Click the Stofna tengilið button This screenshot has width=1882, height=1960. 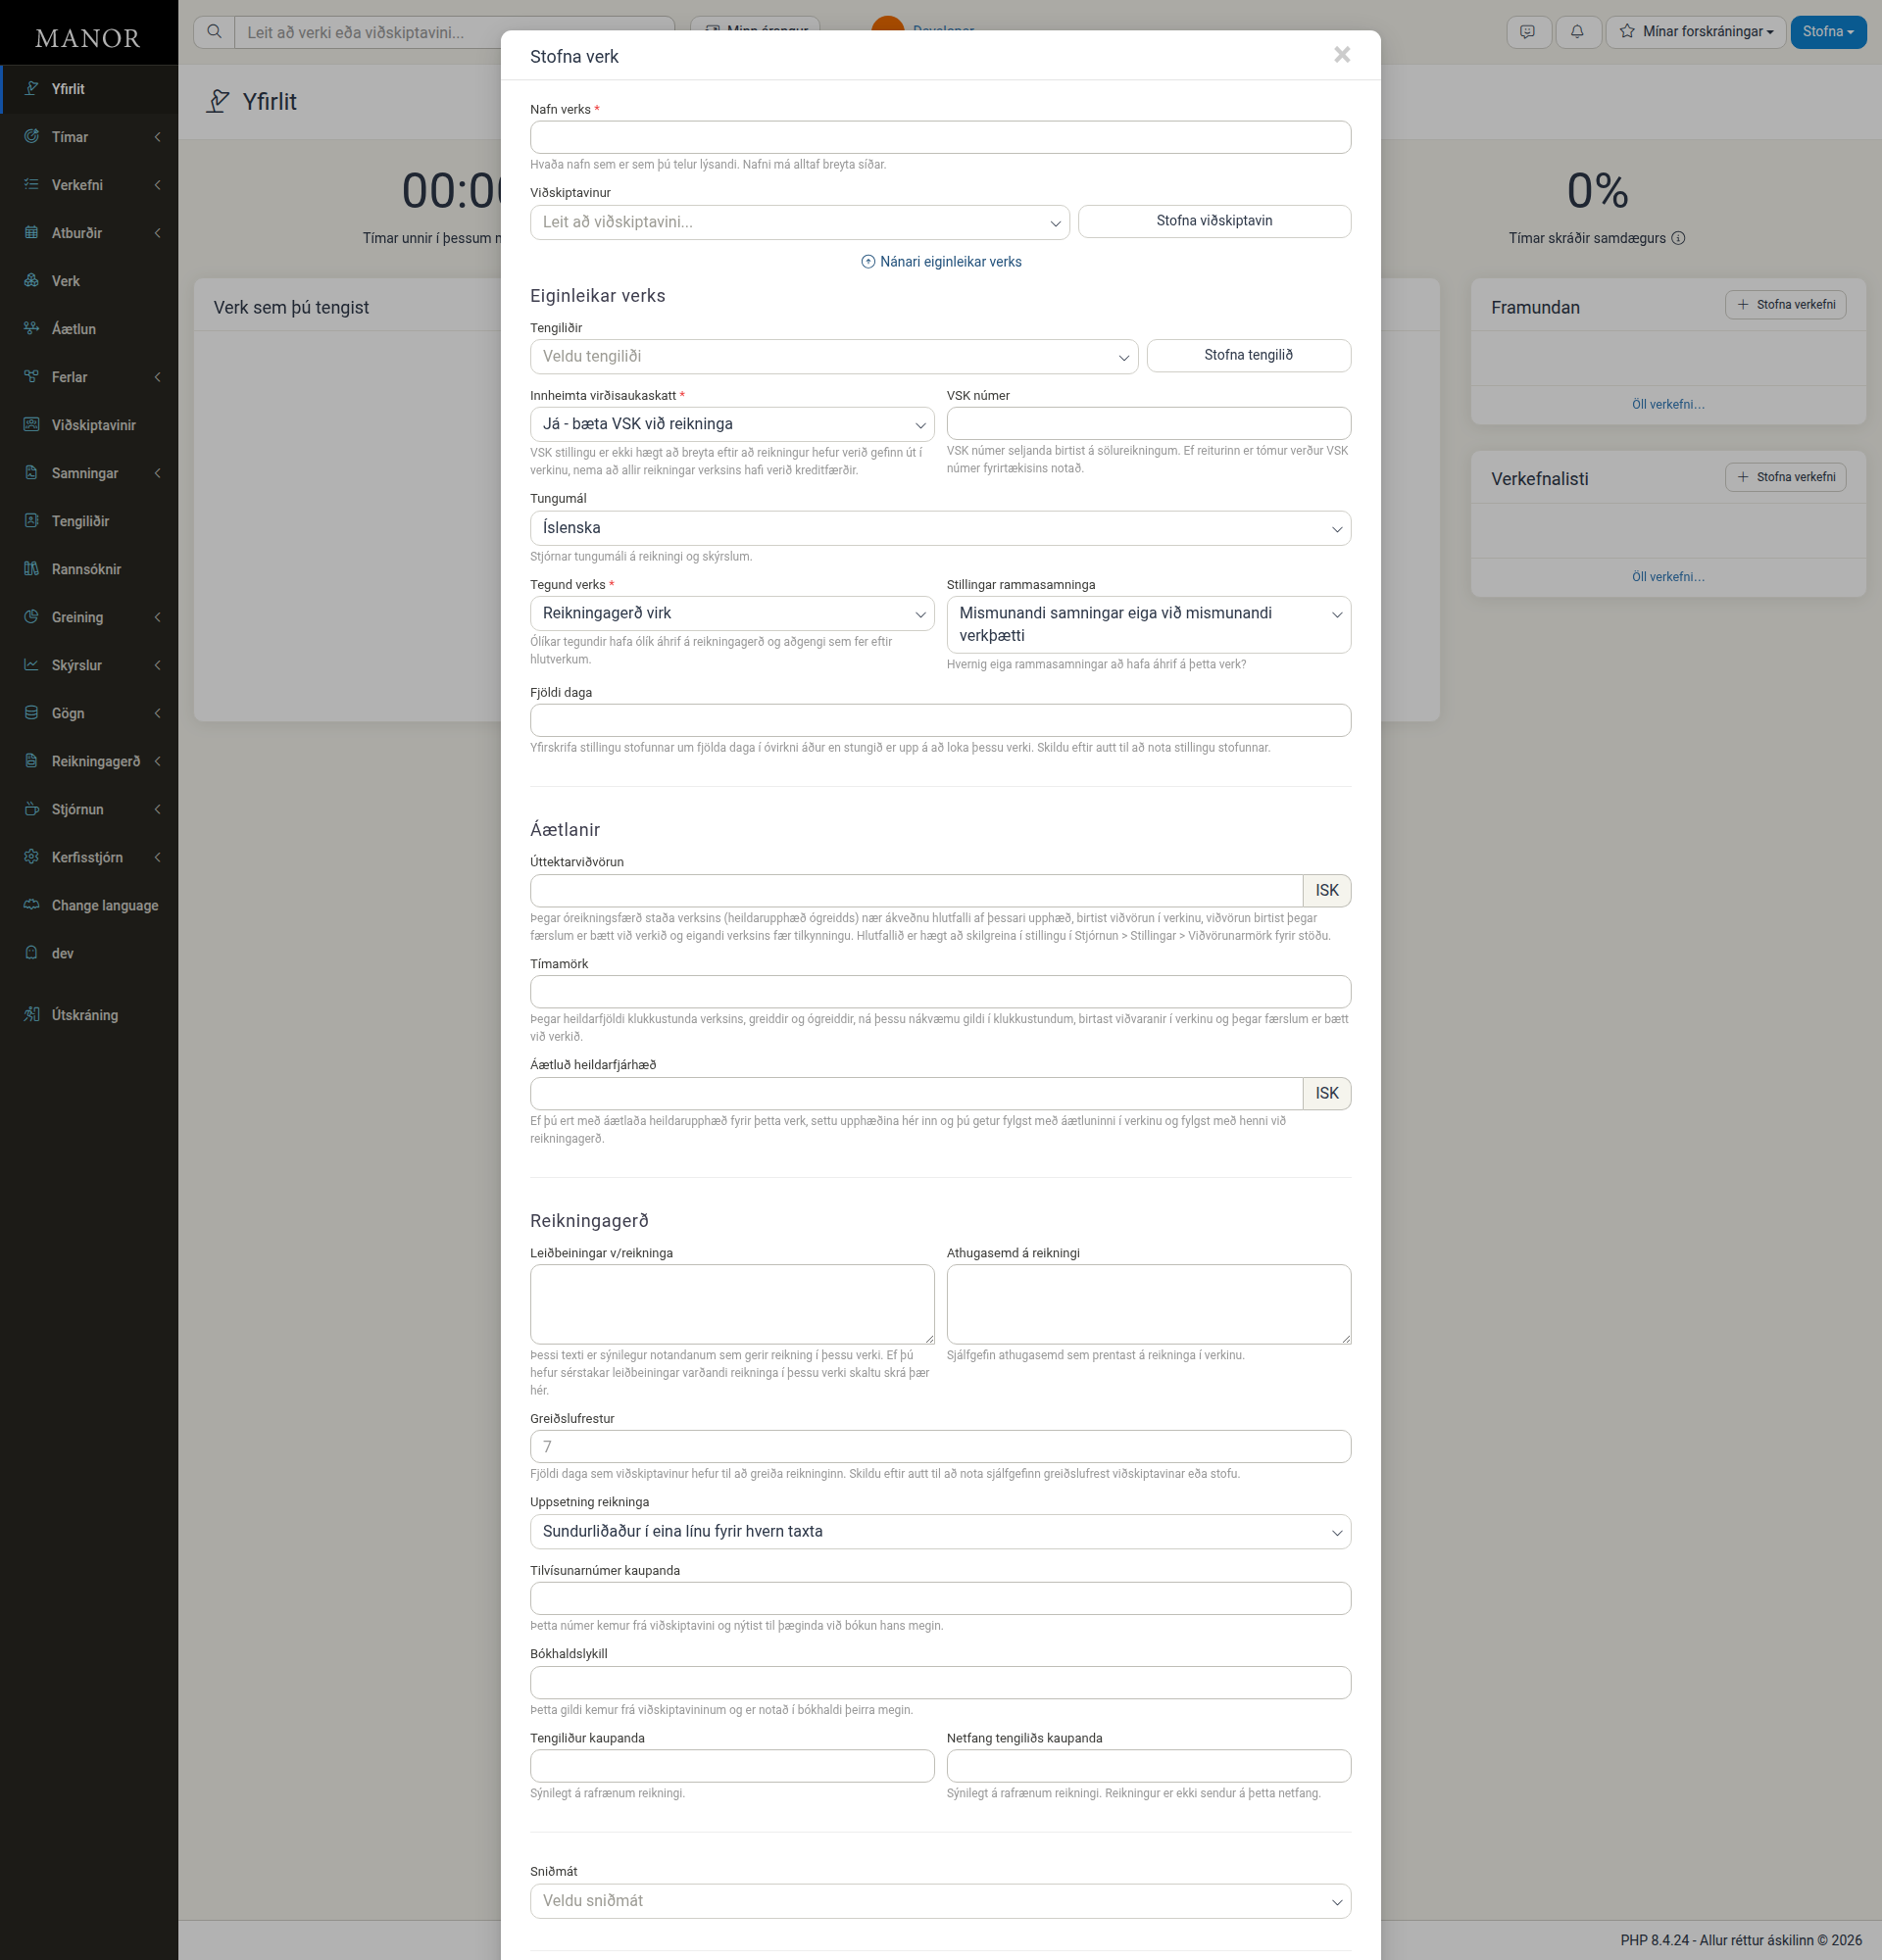pos(1248,355)
